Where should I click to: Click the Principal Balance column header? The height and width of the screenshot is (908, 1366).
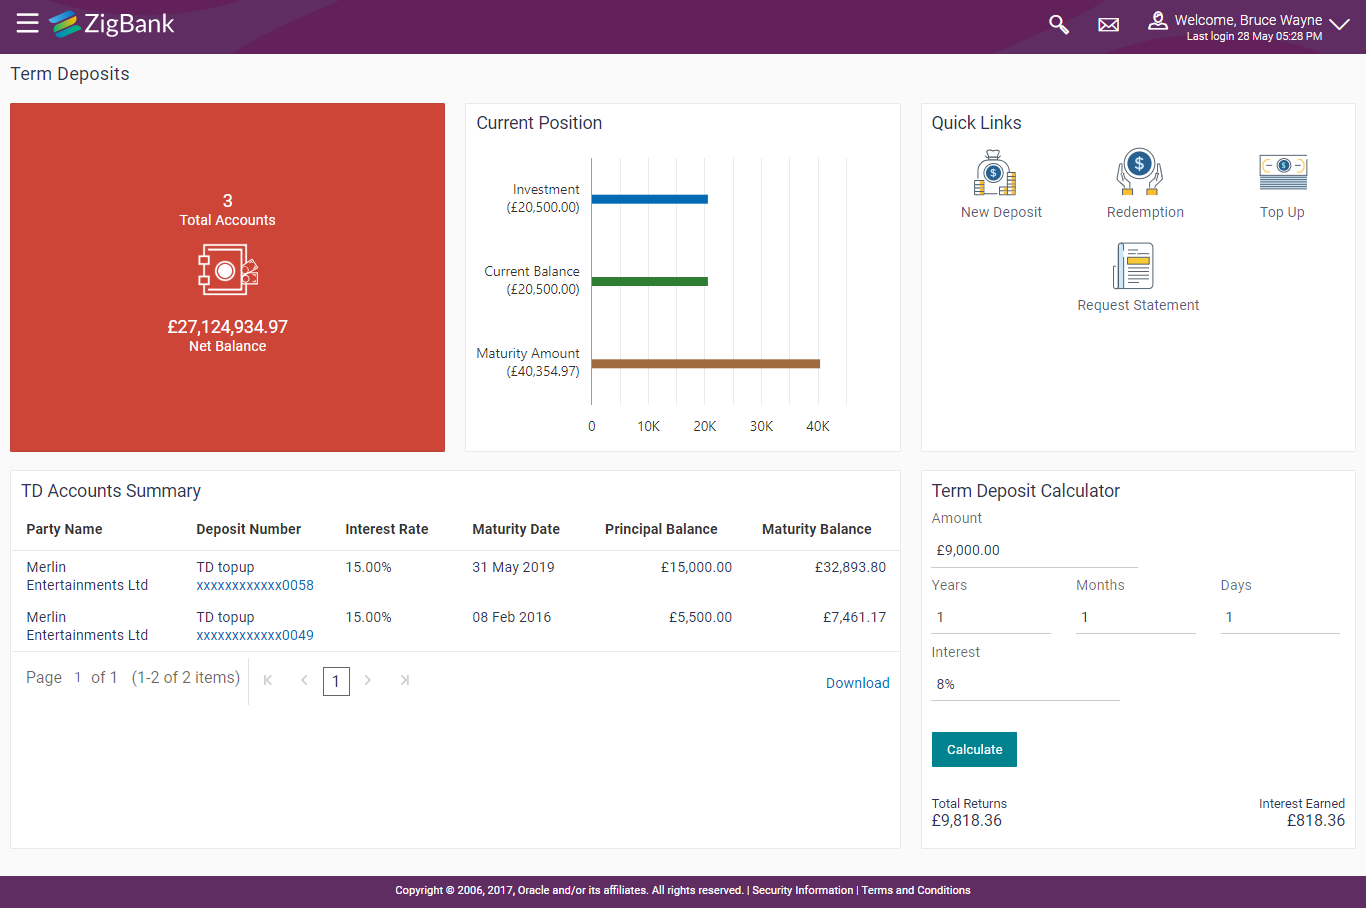click(661, 529)
